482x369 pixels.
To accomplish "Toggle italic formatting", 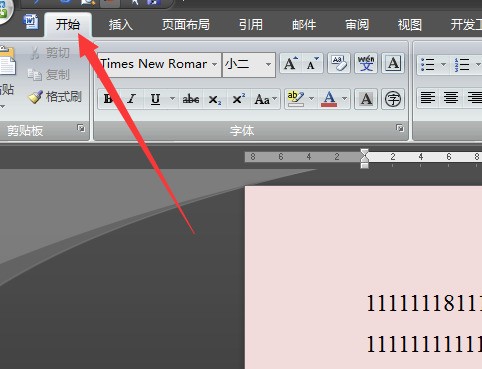I will pos(132,99).
